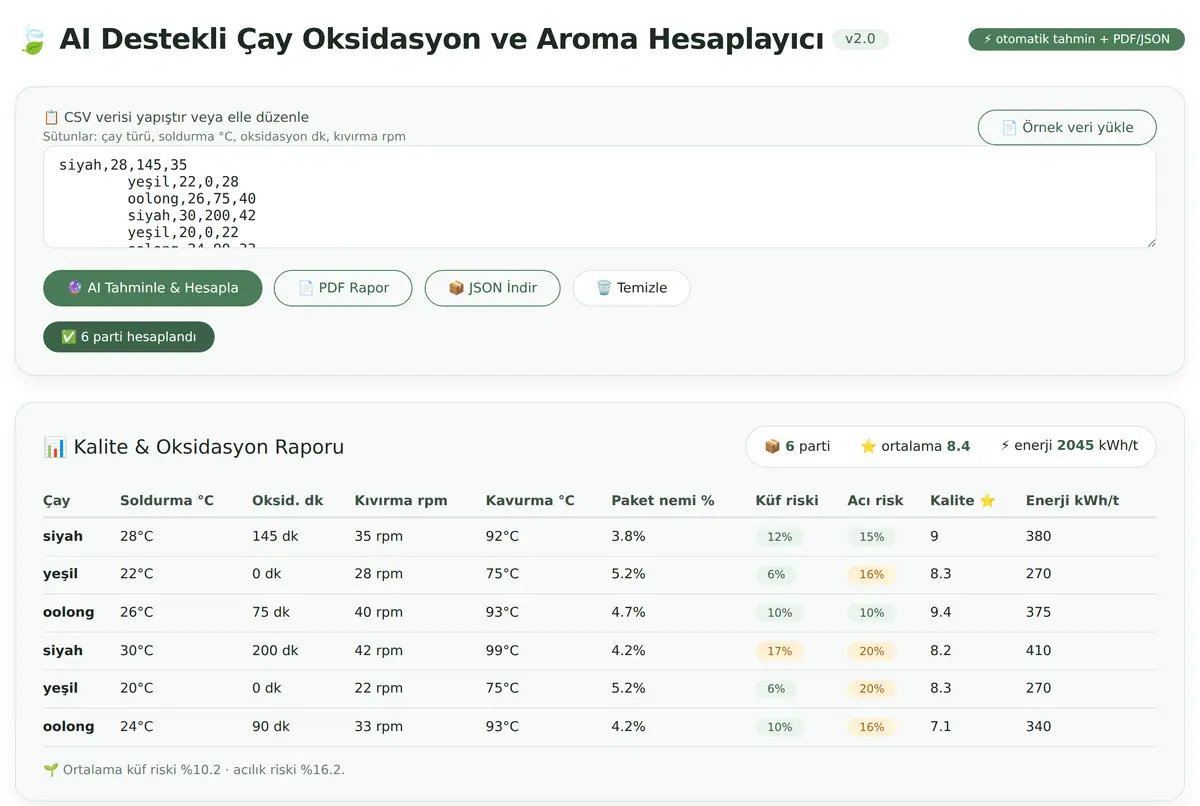Click the 90 dk oxidation cell
The image size is (1200, 806).
(271, 726)
